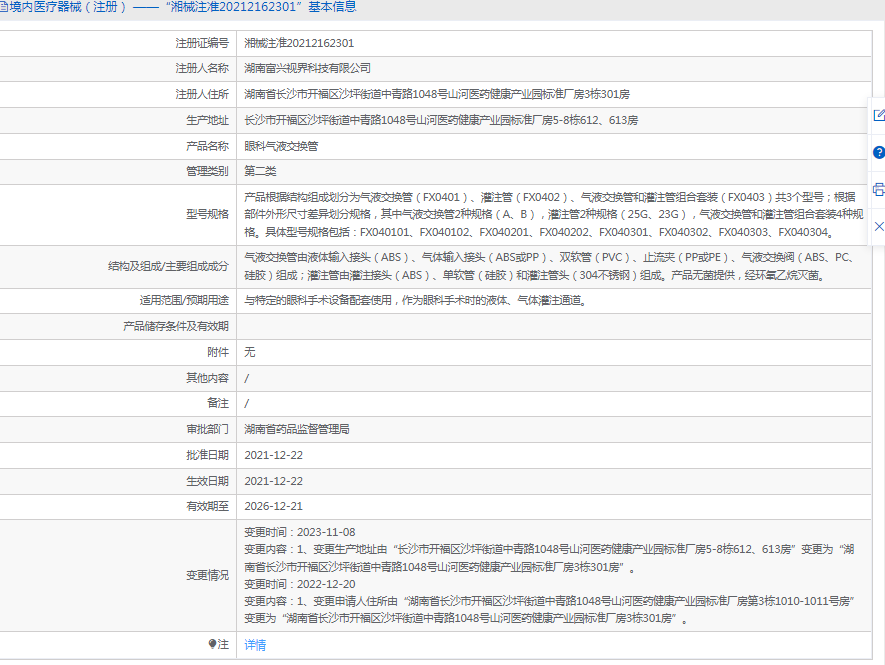Click the change time 变更时间：2022-12-20 line

coord(300,584)
